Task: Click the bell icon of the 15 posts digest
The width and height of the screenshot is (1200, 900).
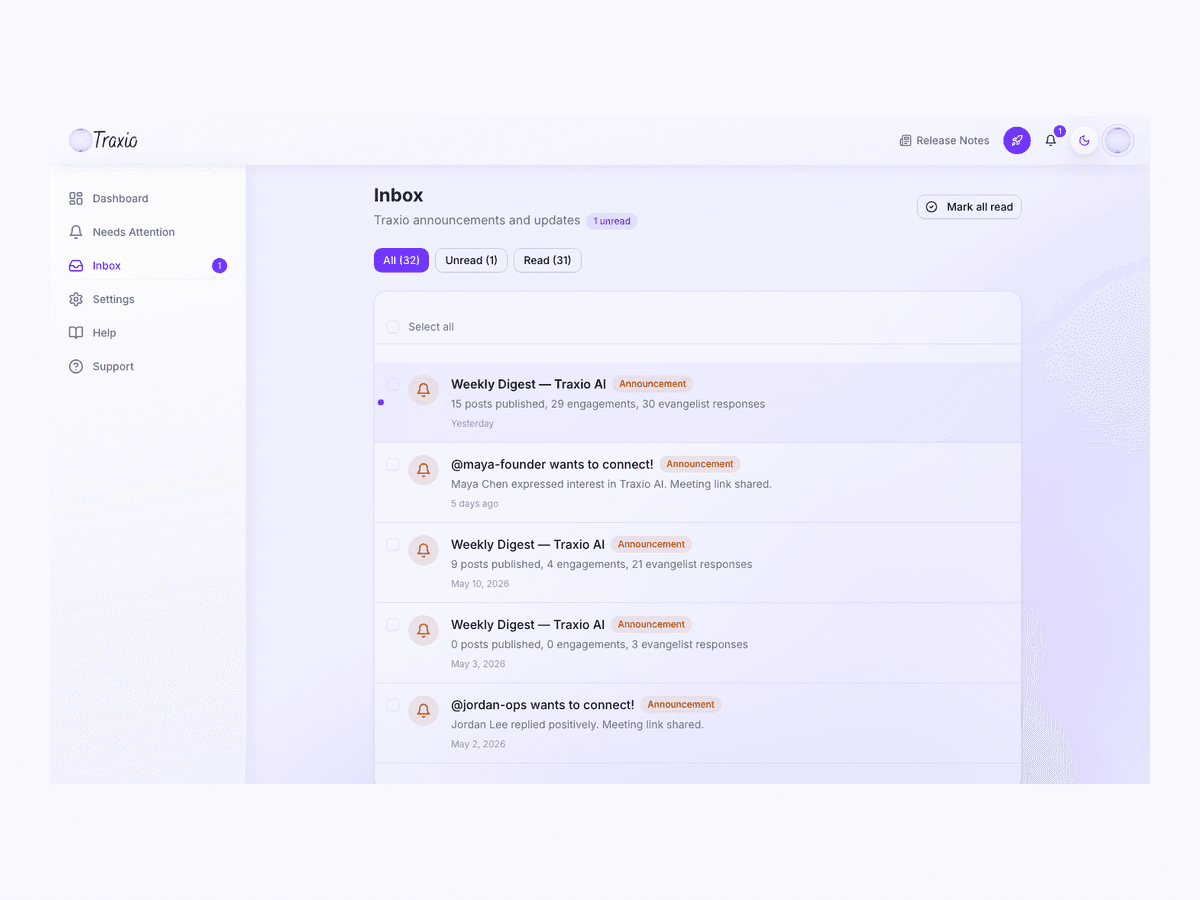Action: tap(424, 390)
